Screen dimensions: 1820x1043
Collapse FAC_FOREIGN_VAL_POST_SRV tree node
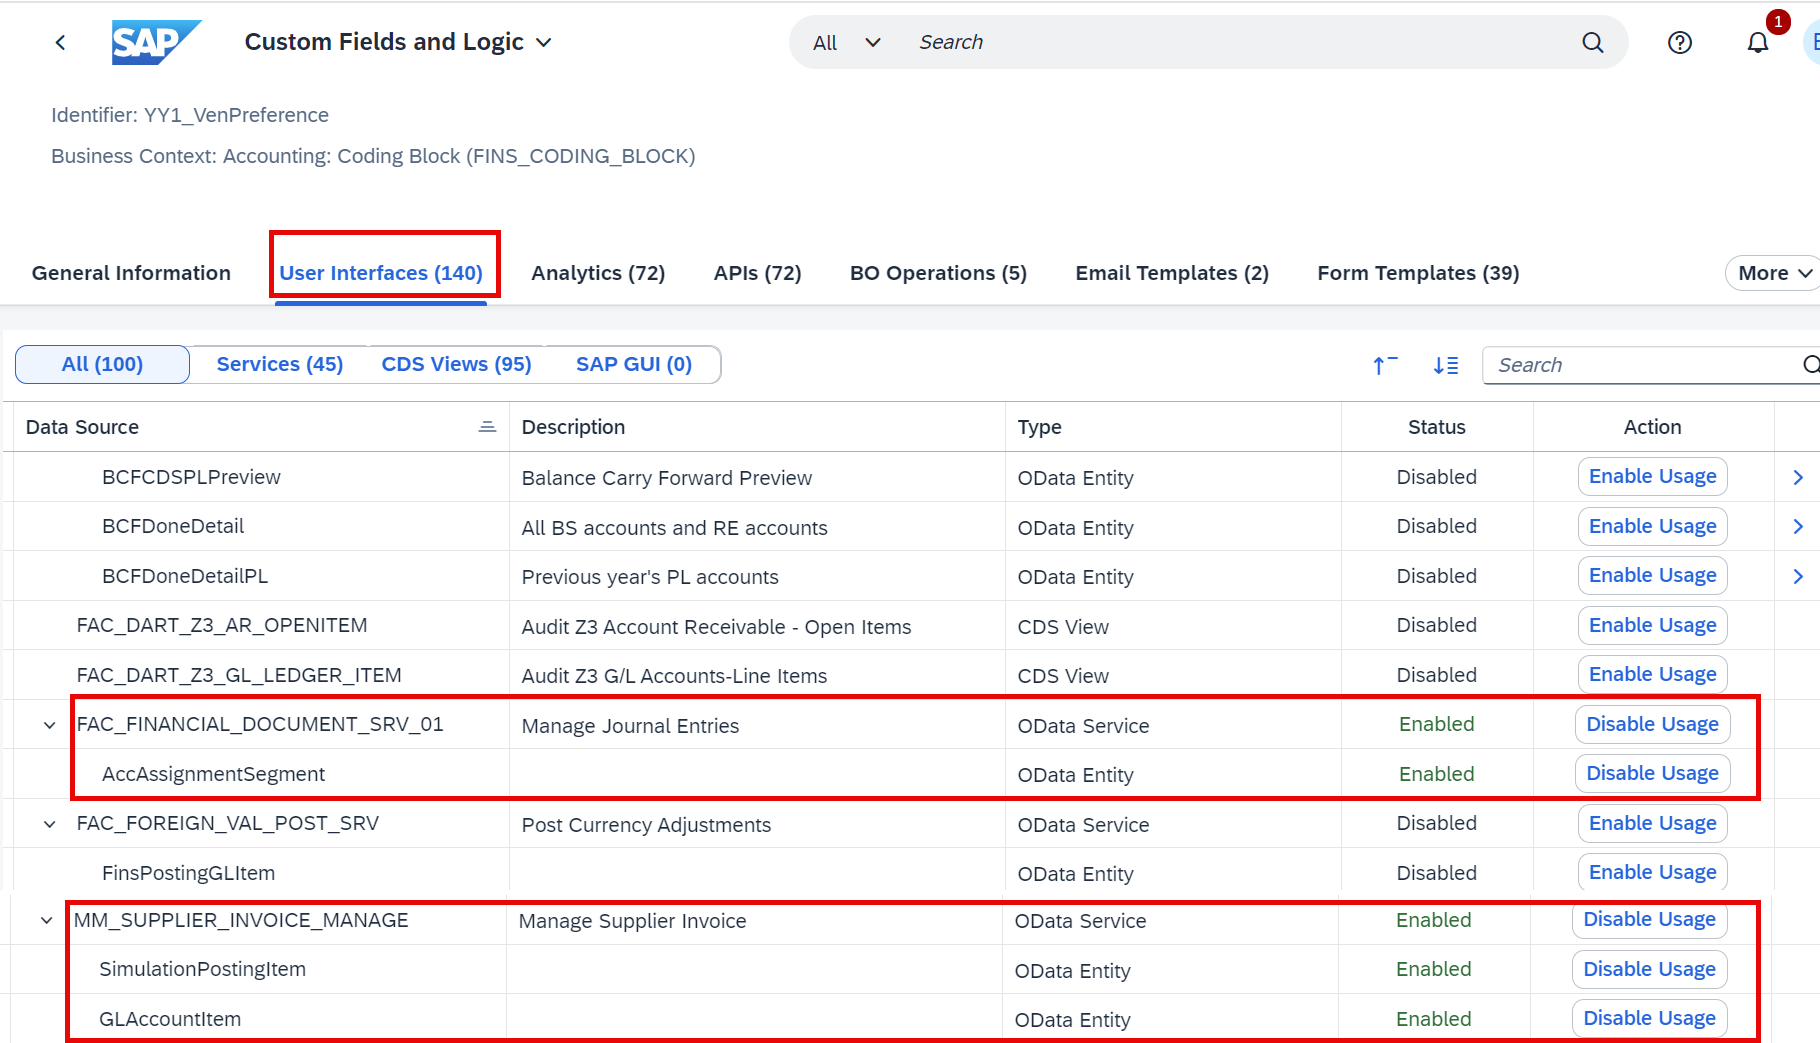pos(49,824)
